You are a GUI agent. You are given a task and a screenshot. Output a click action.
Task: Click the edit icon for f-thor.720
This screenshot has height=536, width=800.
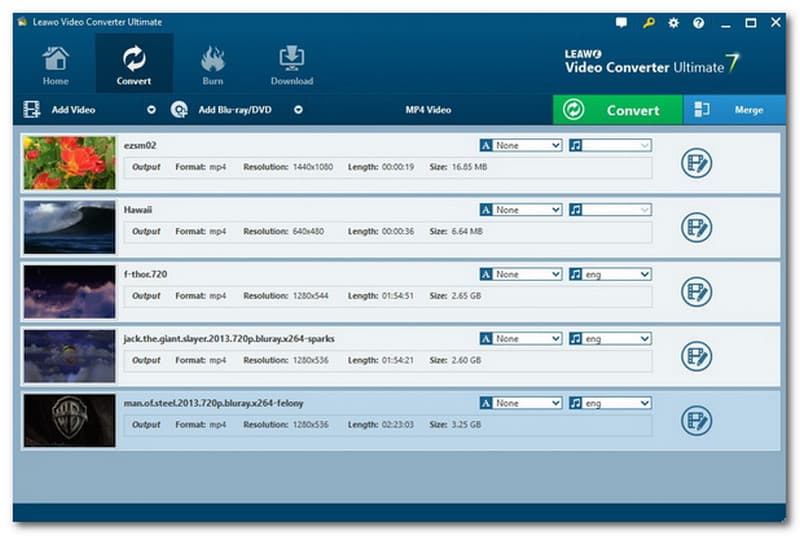[x=696, y=291]
